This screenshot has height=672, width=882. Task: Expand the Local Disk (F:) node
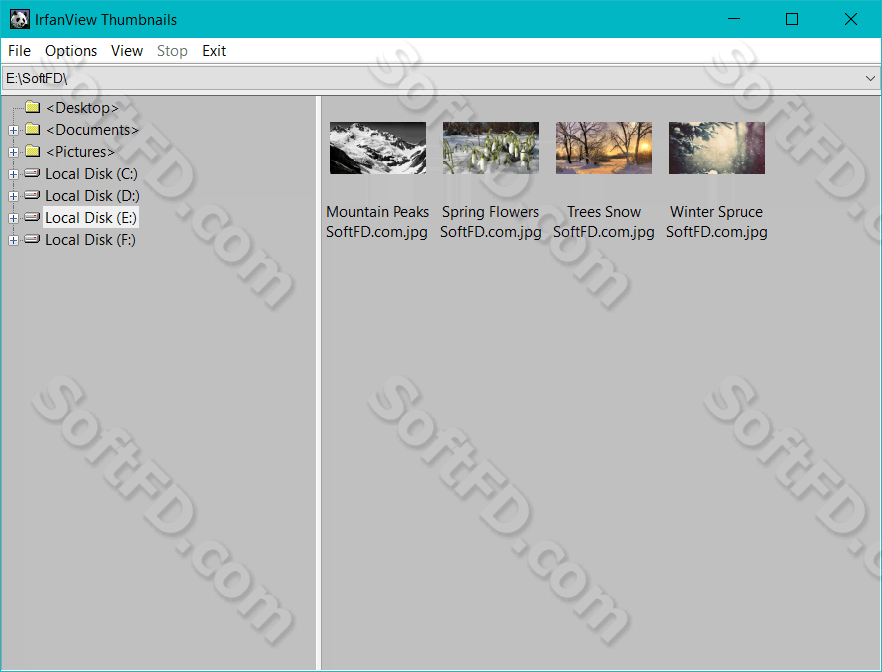[x=13, y=240]
